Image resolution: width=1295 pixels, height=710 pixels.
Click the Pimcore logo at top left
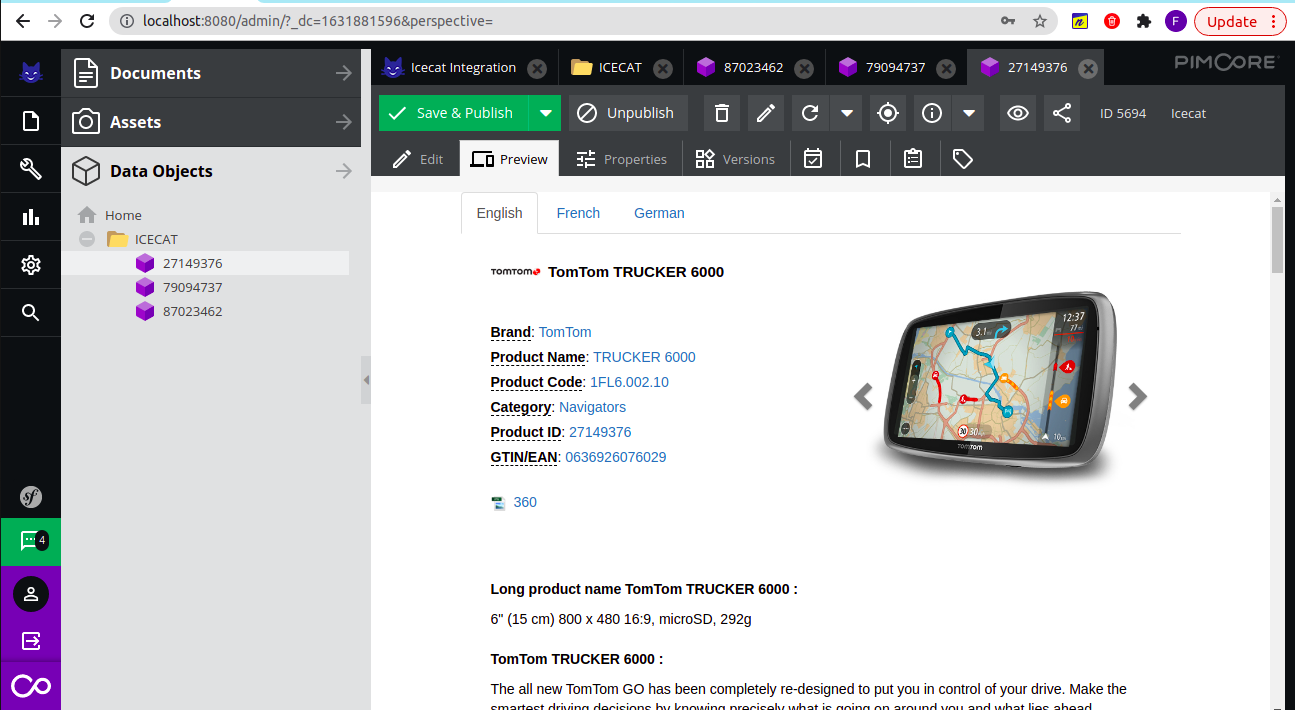(30, 72)
